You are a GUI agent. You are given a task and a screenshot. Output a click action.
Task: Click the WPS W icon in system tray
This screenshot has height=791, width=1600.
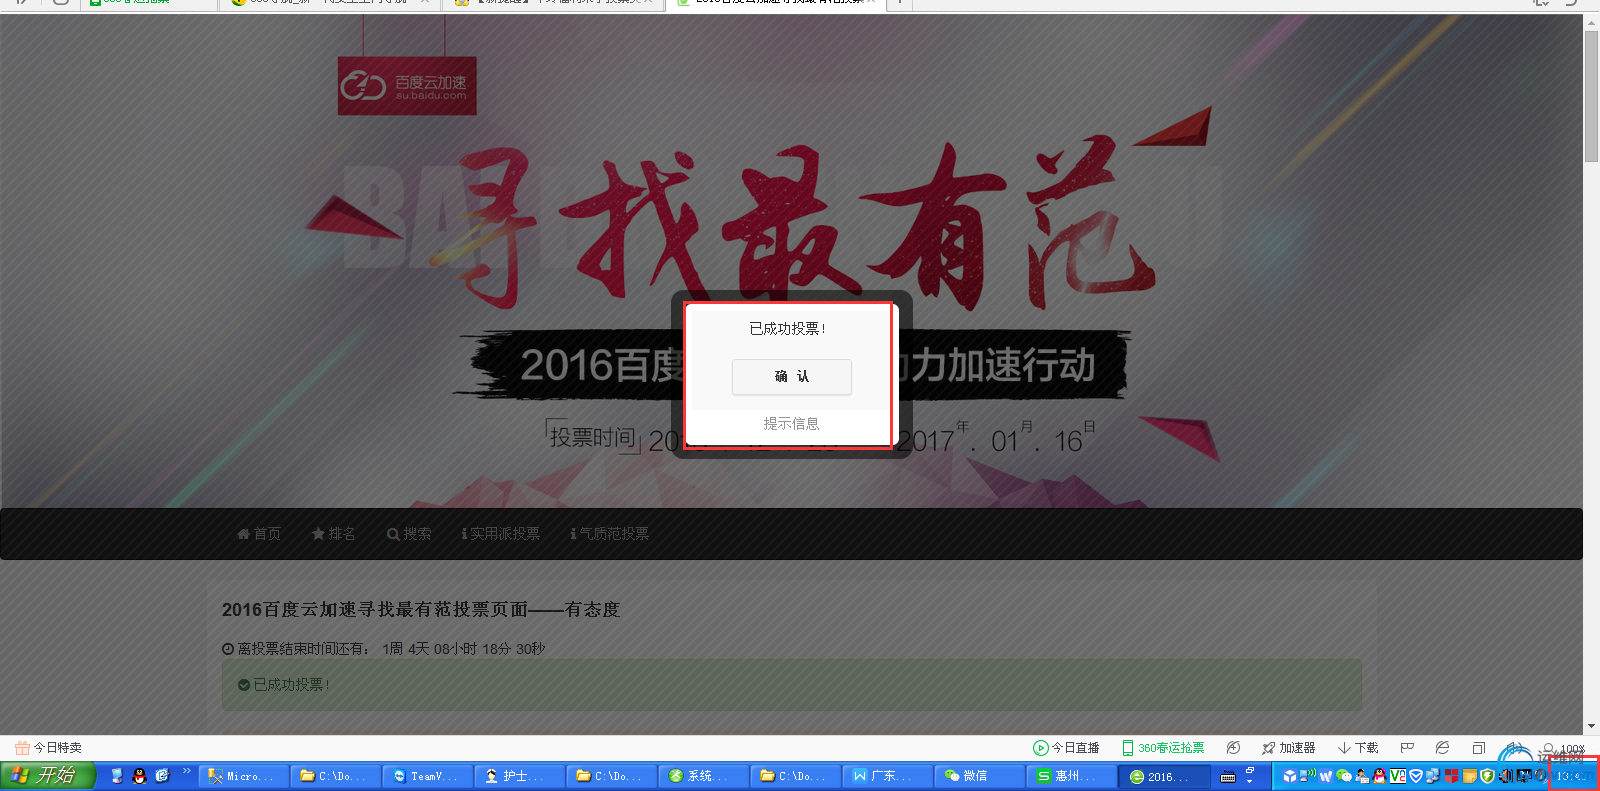[1326, 776]
